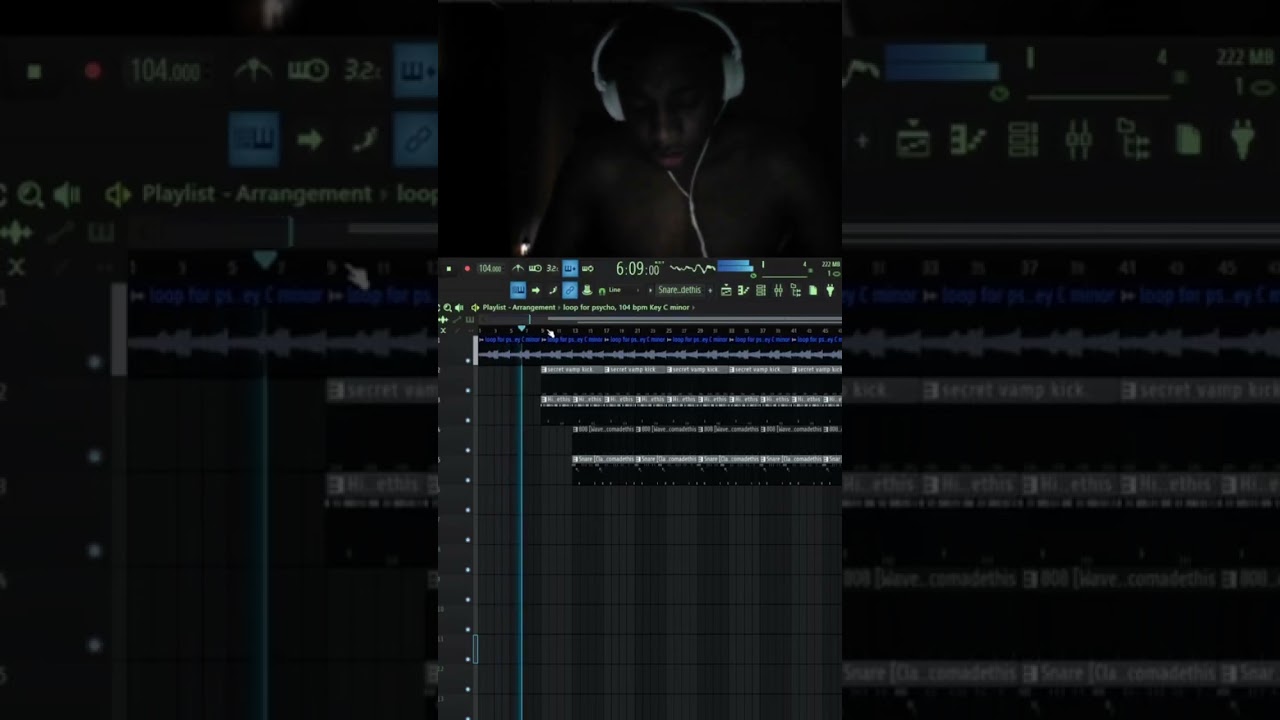Image resolution: width=1280 pixels, height=720 pixels.
Task: Open the Snare..dethis pattern selector
Action: coord(679,290)
